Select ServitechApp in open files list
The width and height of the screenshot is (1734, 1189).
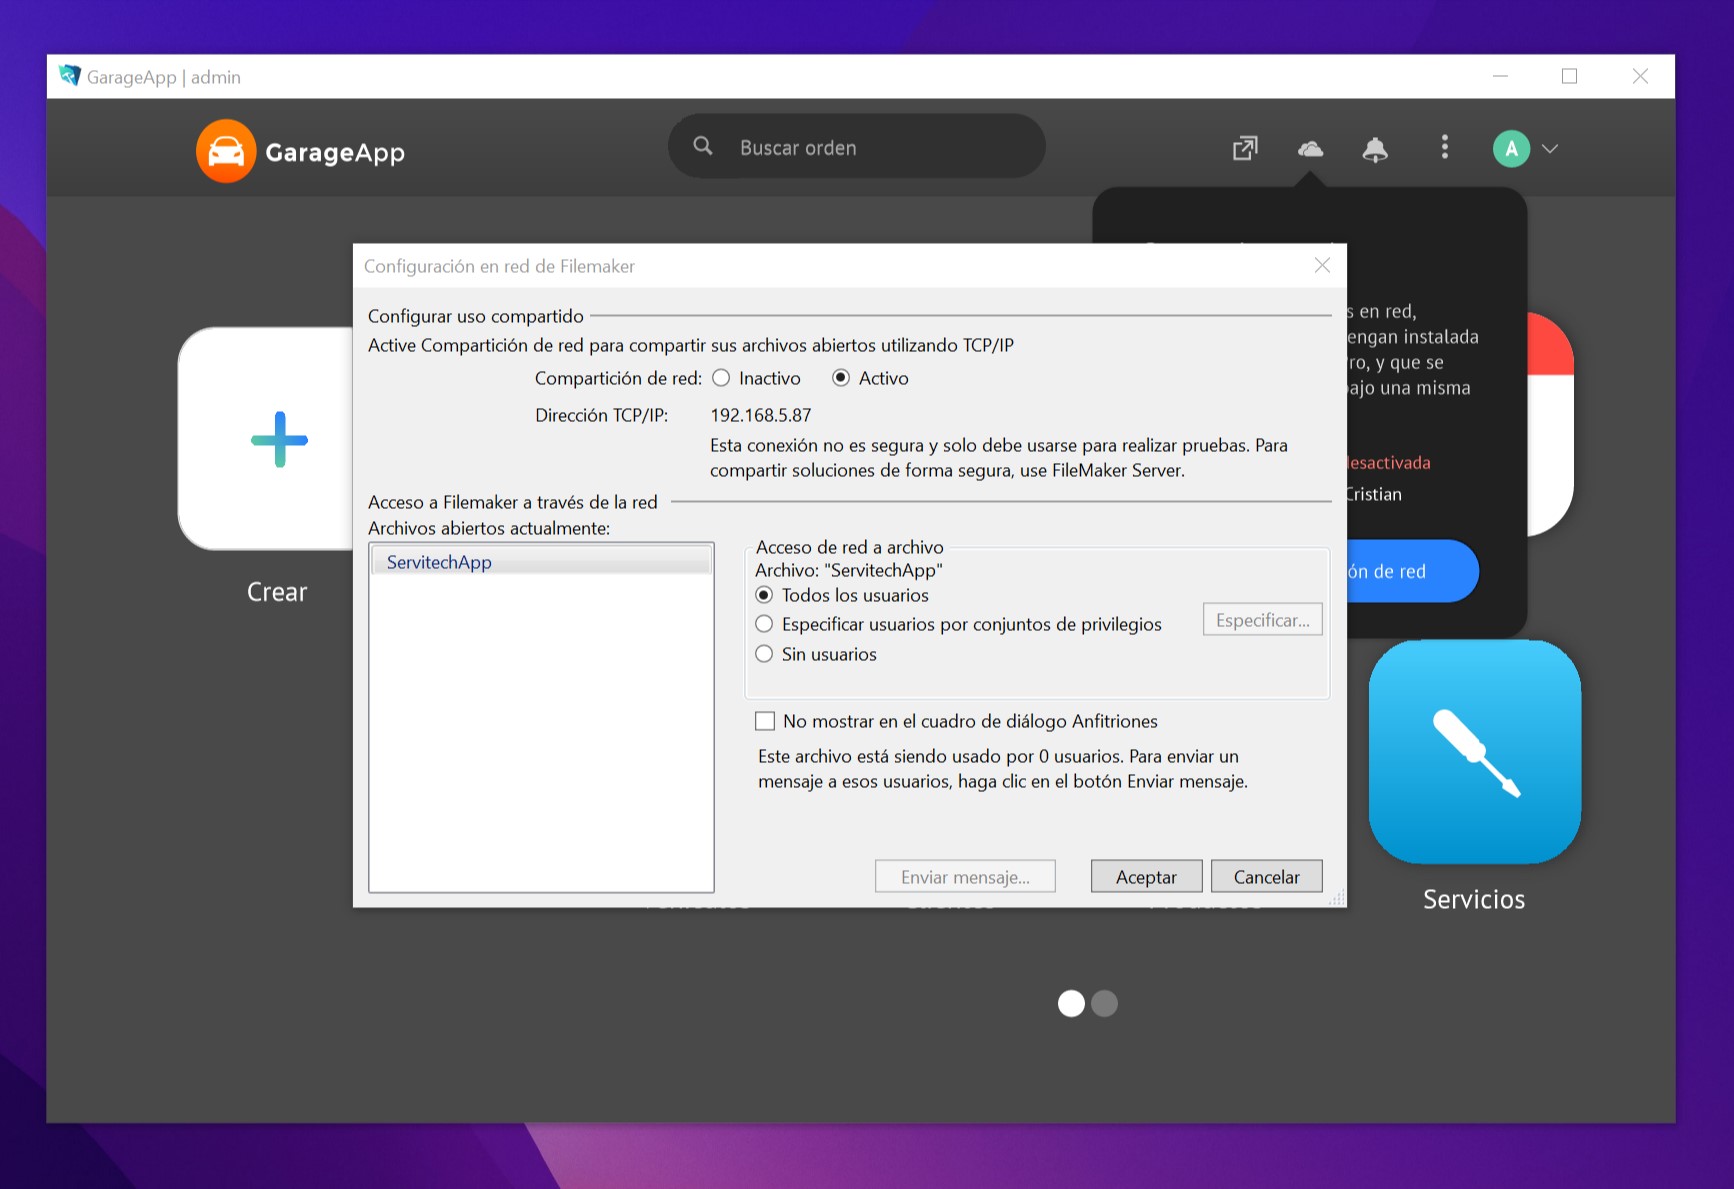coord(541,562)
